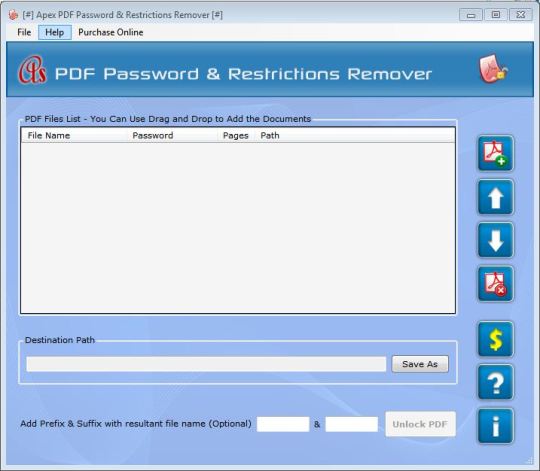Click the Path column header

tap(355, 136)
